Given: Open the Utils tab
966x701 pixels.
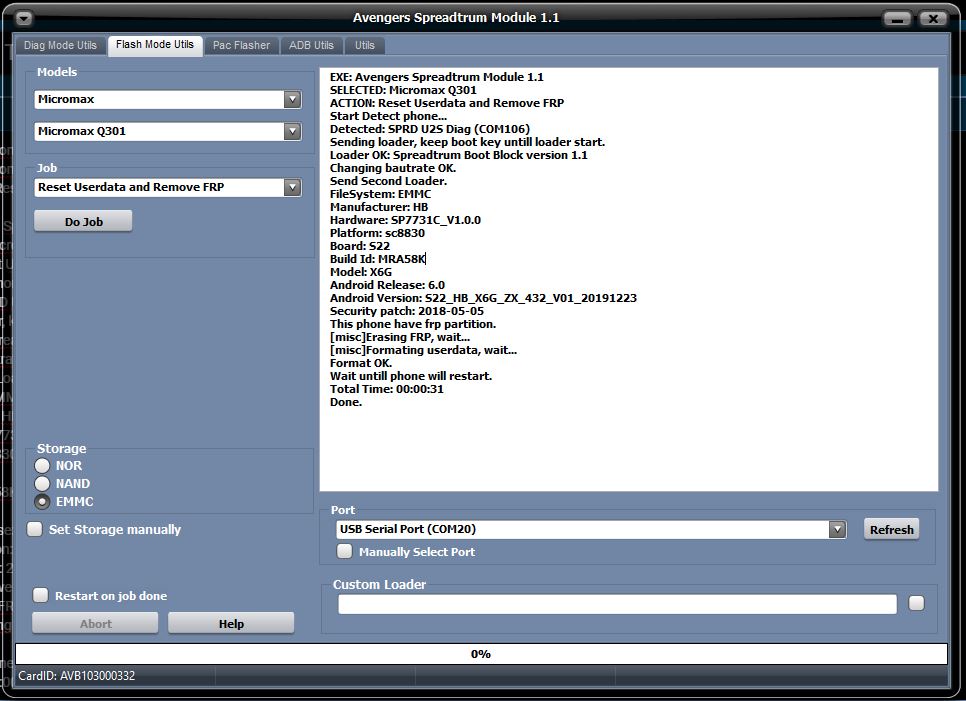Looking at the screenshot, I should tap(365, 45).
